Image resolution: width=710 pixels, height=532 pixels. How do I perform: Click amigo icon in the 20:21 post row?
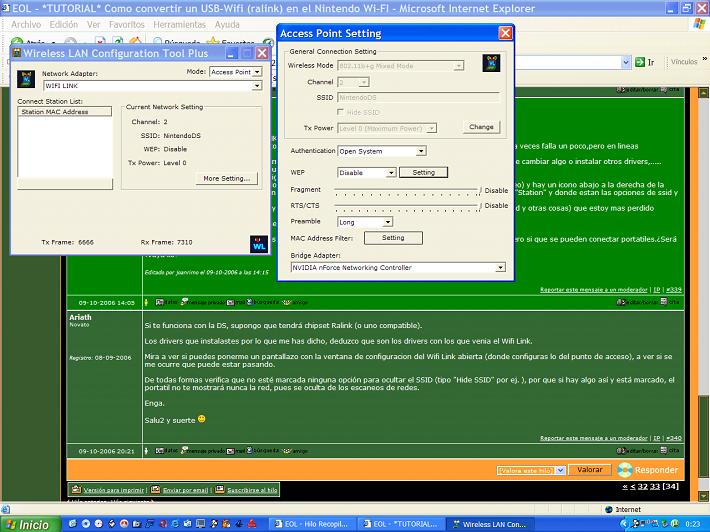coord(294,451)
